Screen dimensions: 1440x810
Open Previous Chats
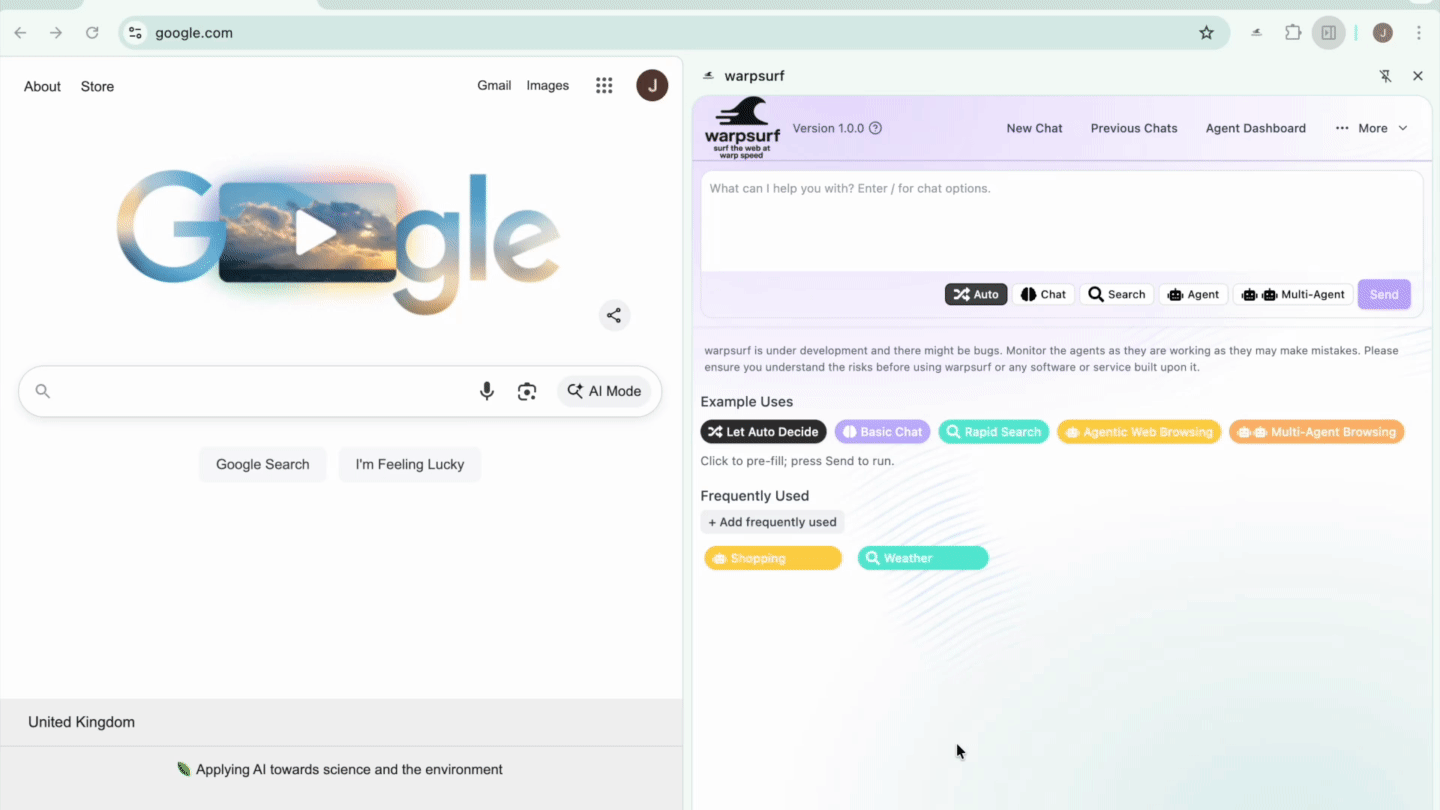[1134, 128]
